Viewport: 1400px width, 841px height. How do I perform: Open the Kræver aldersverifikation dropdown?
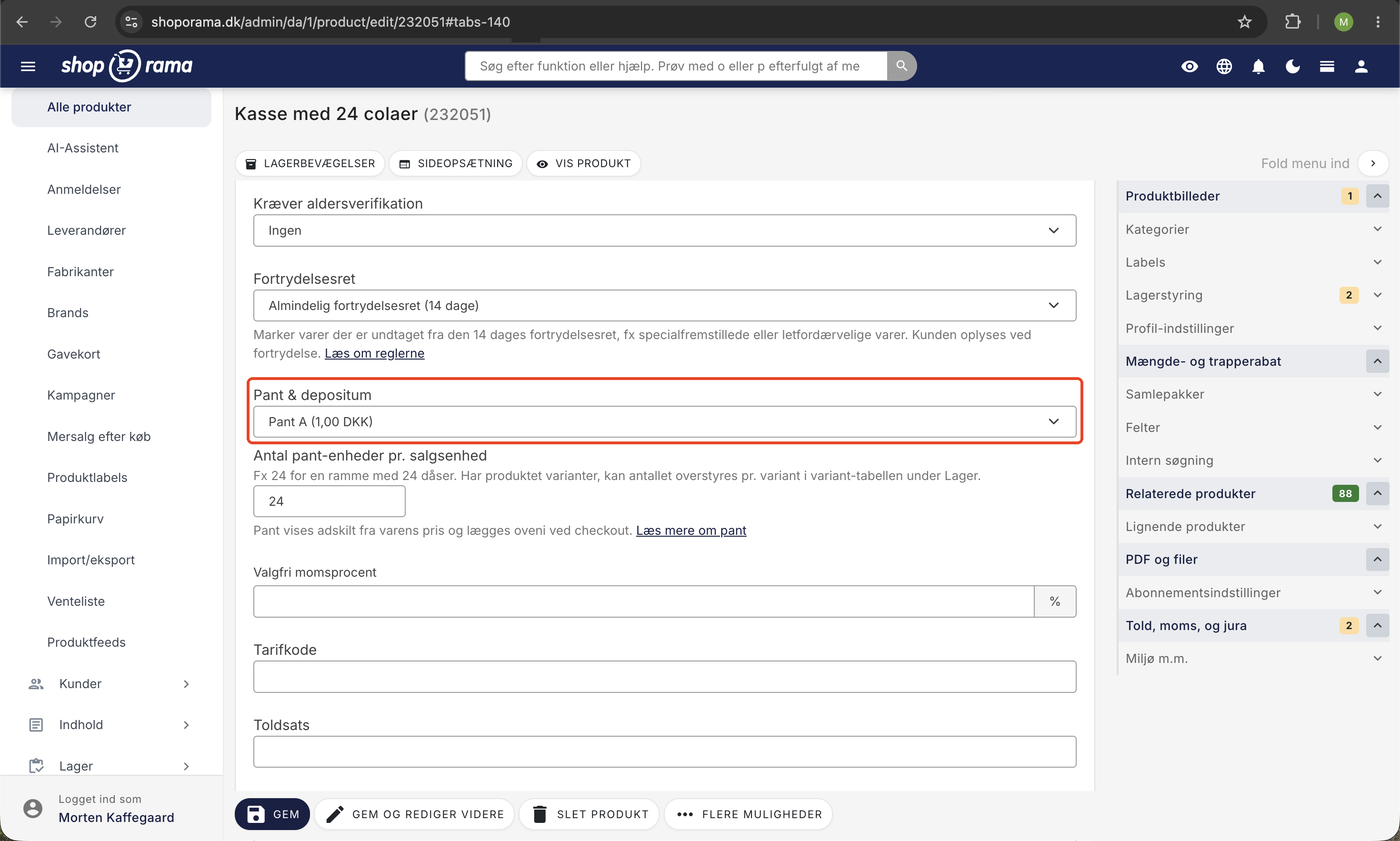[x=664, y=230]
